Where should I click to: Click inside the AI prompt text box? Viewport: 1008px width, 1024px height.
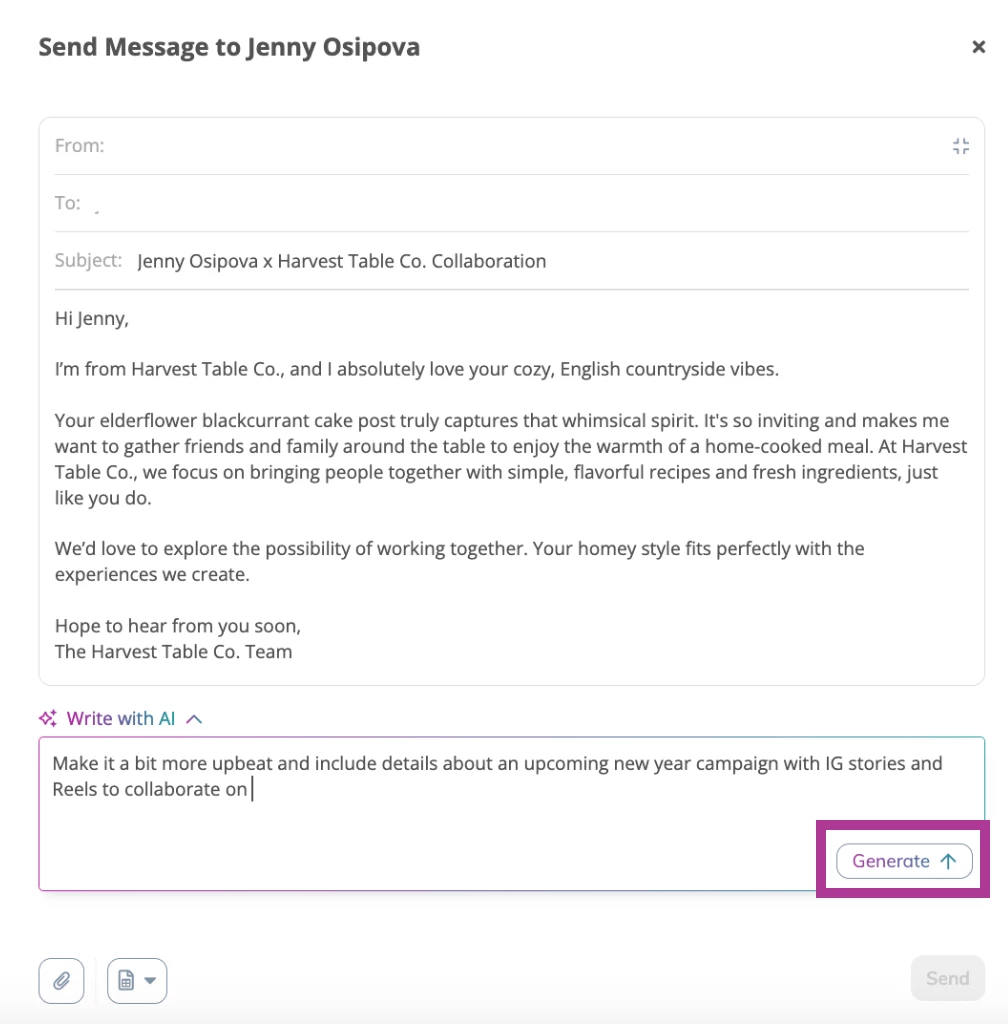pos(511,814)
